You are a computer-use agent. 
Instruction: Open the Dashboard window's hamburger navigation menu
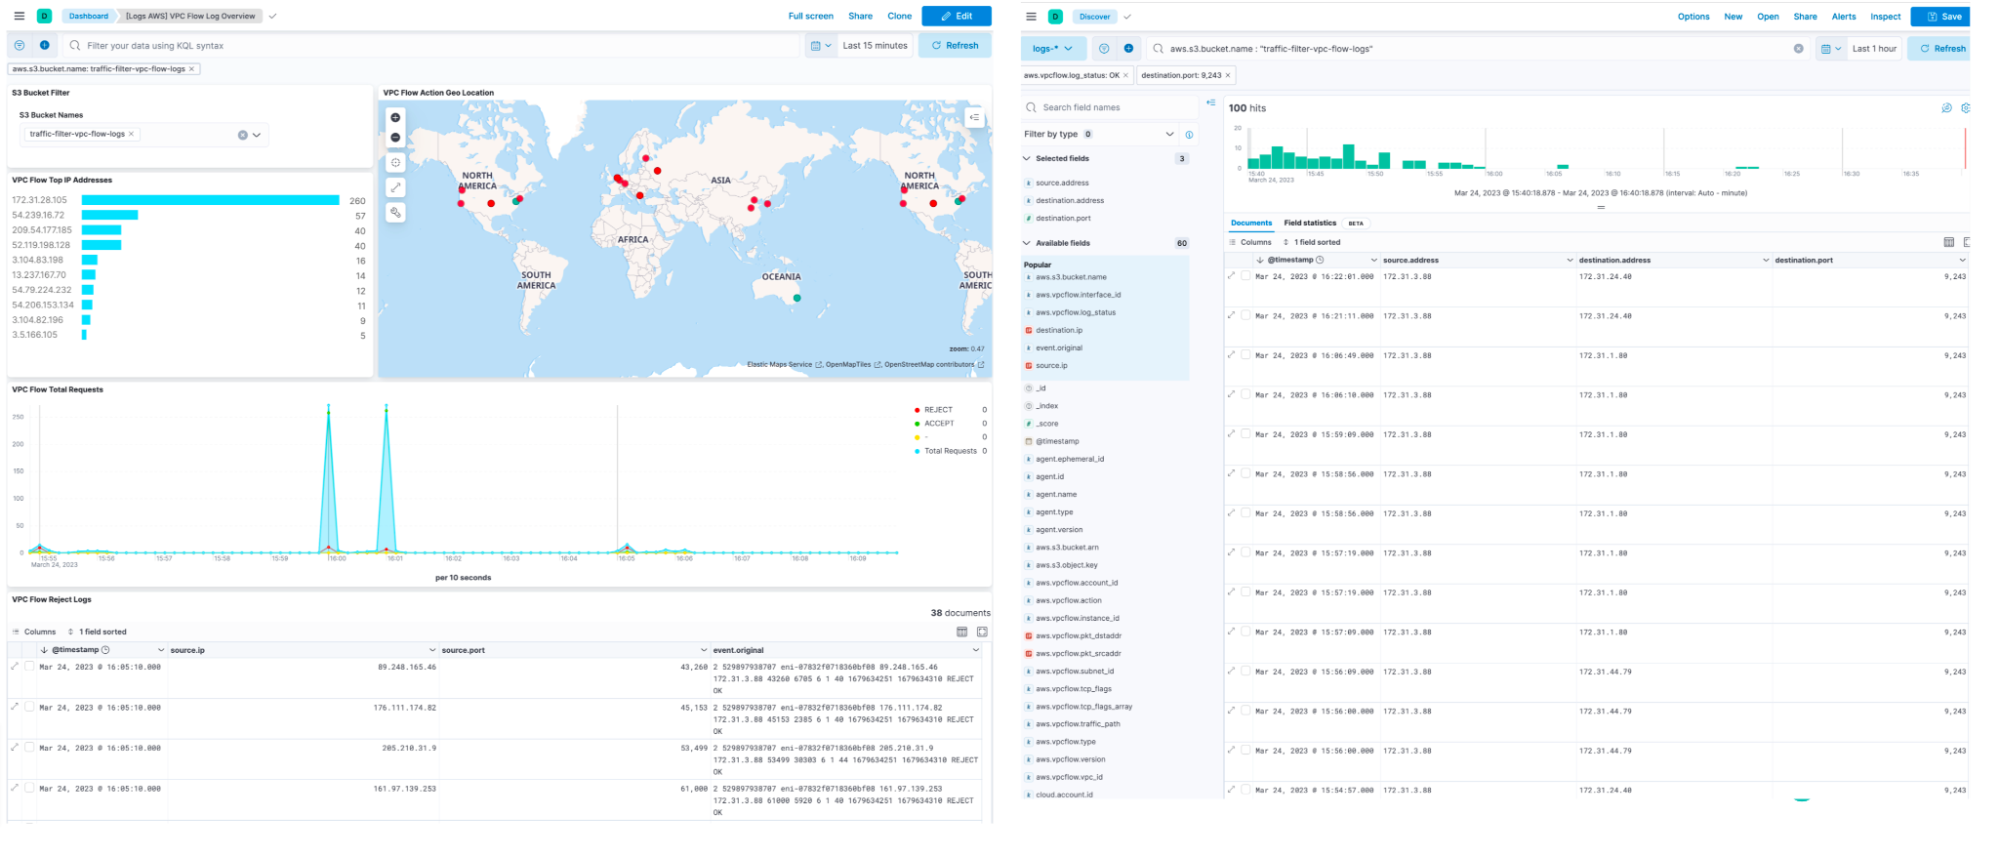click(19, 16)
